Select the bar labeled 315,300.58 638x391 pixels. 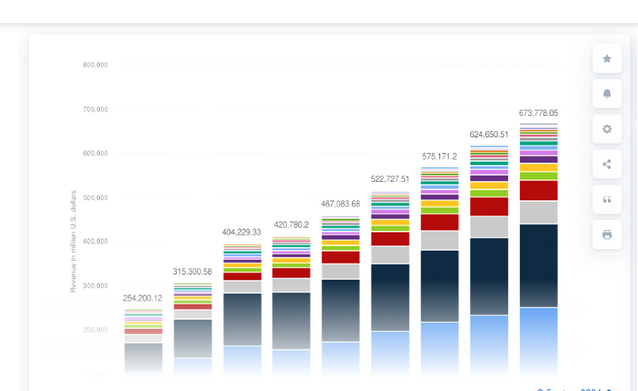(x=193, y=329)
